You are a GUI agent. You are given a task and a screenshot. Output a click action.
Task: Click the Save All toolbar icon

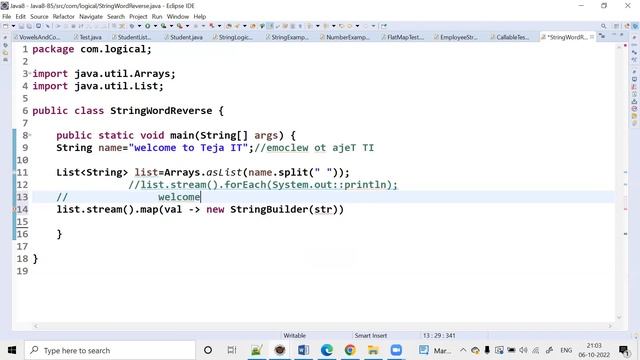pos(29,26)
